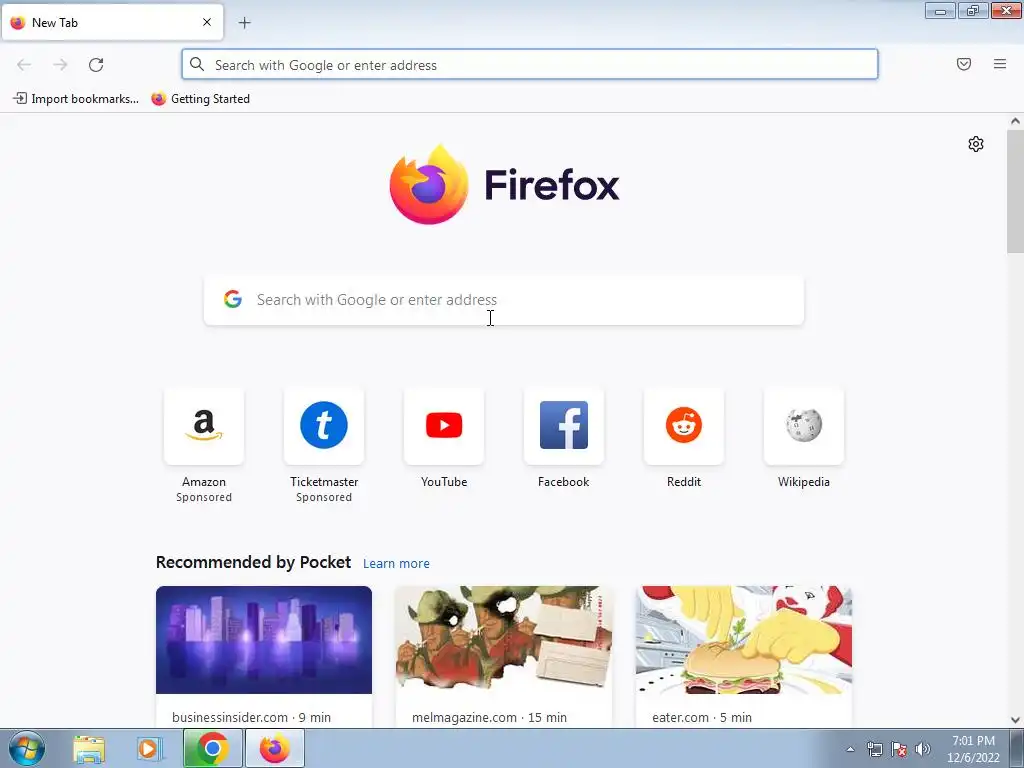The height and width of the screenshot is (768, 1024).
Task: Open the melmagazine.com story thumbnail
Action: (x=504, y=640)
